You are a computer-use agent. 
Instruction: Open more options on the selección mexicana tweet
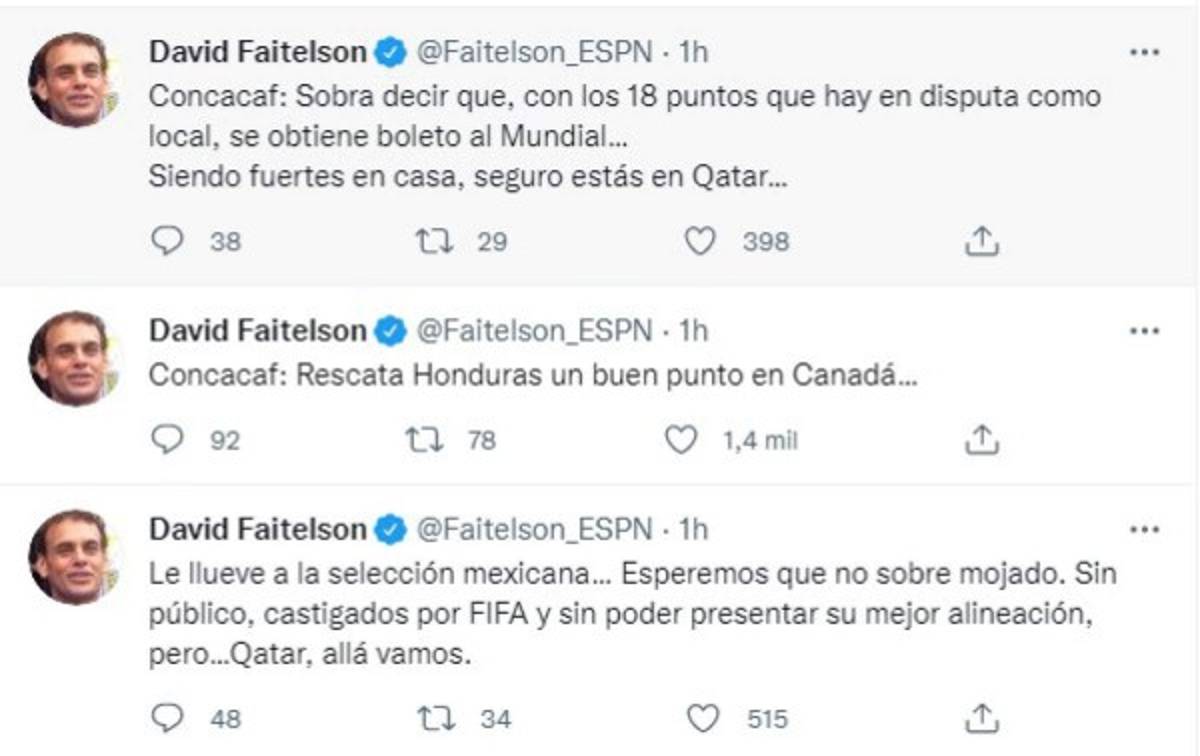1143,528
